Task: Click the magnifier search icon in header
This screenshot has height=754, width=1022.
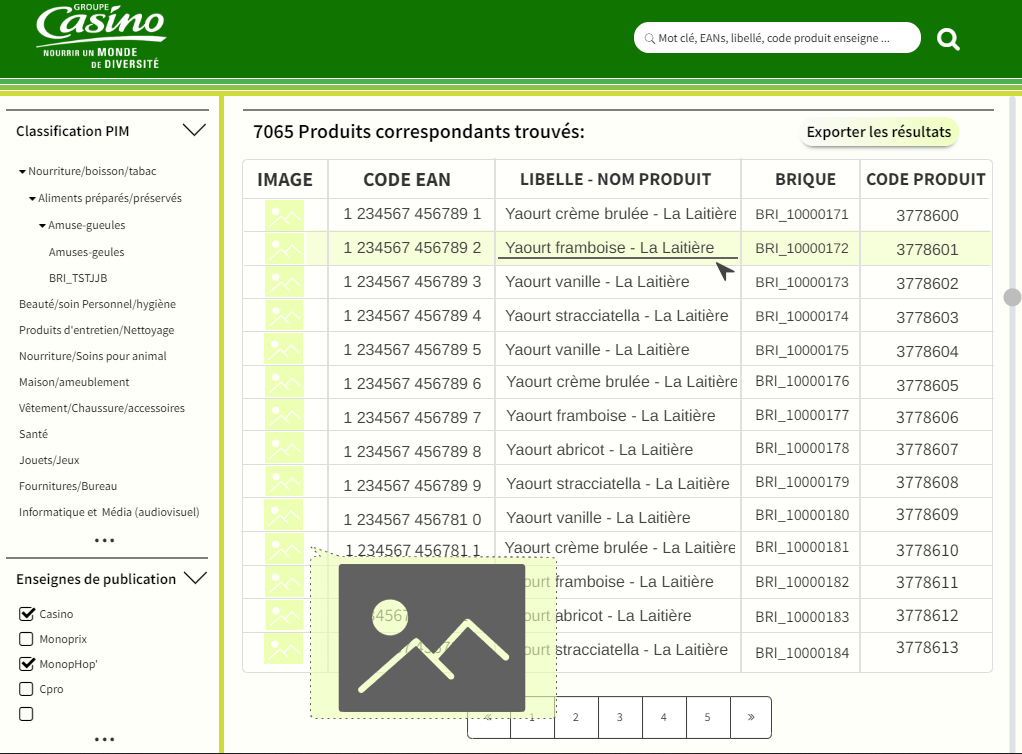Action: (x=948, y=40)
